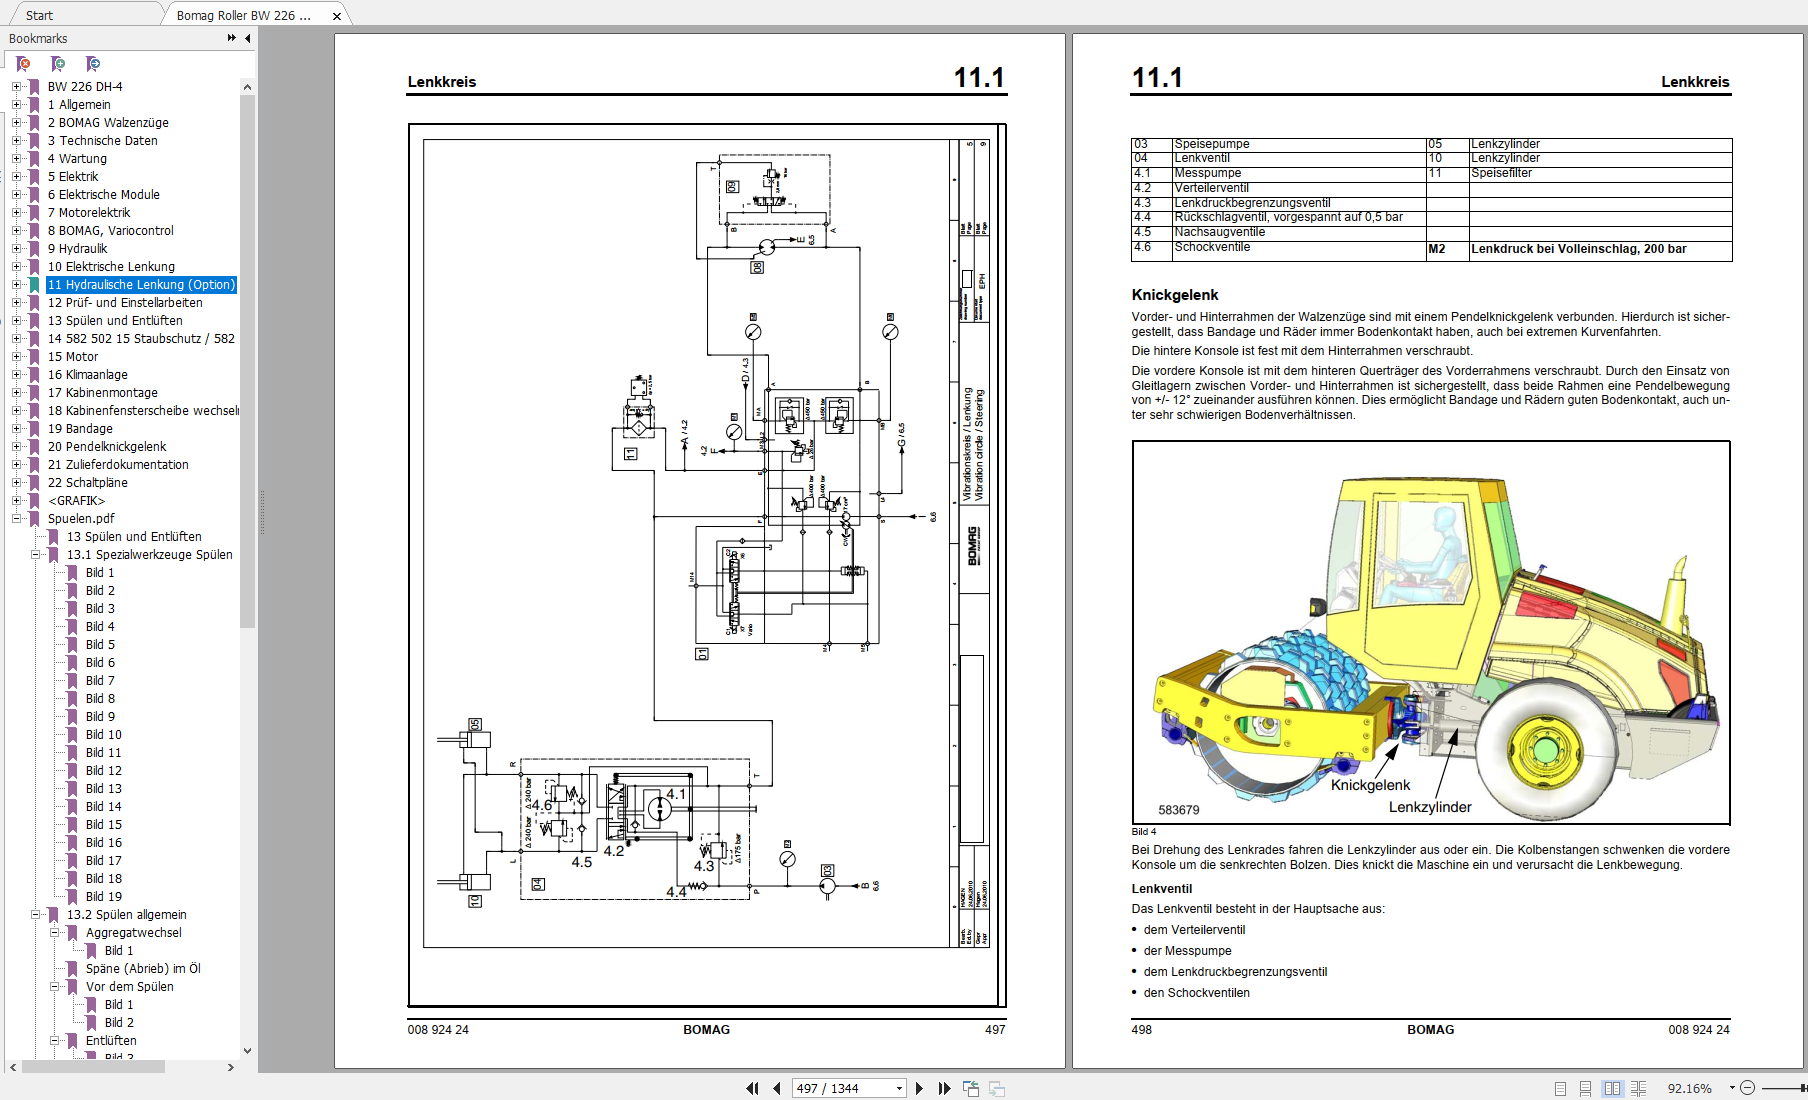Click the bookmark icon beside 19 Bandage
Viewport: 1808px width, 1100px height.
pos(34,429)
